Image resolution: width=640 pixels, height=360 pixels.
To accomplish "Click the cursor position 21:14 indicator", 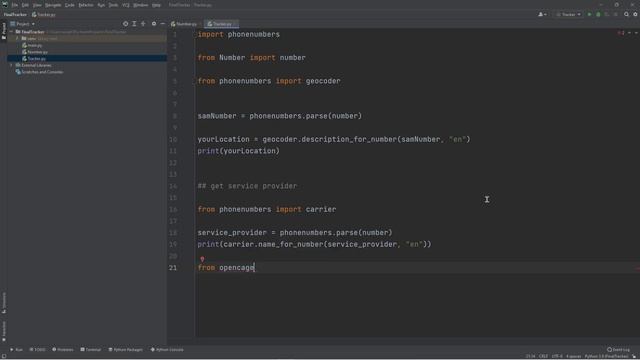I will 530,356.
